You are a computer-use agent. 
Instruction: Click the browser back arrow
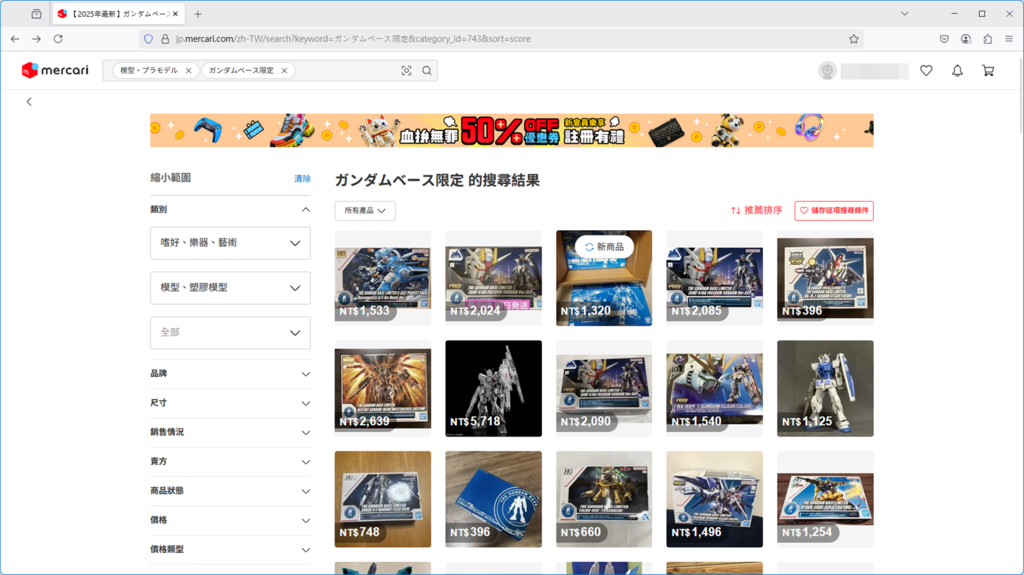[15, 39]
